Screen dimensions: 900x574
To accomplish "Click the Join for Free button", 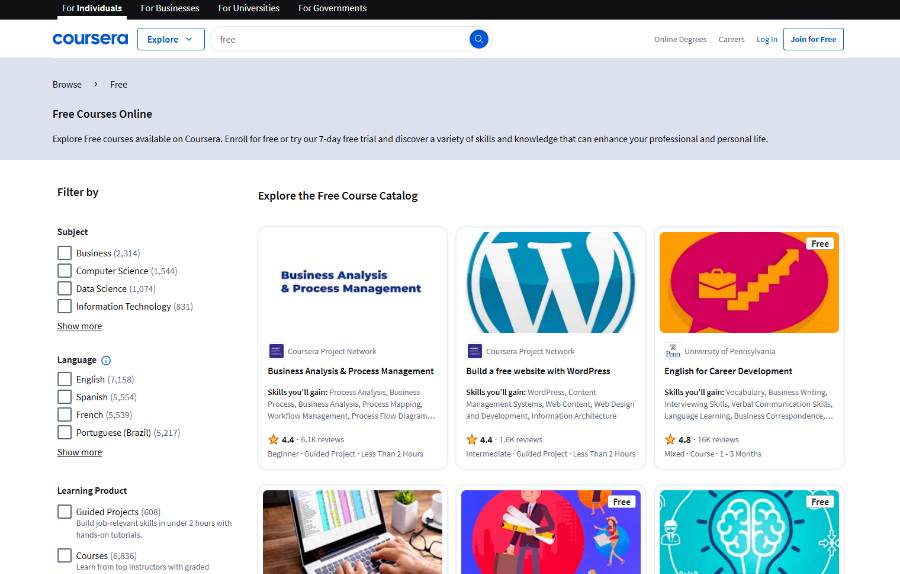I will point(813,40).
